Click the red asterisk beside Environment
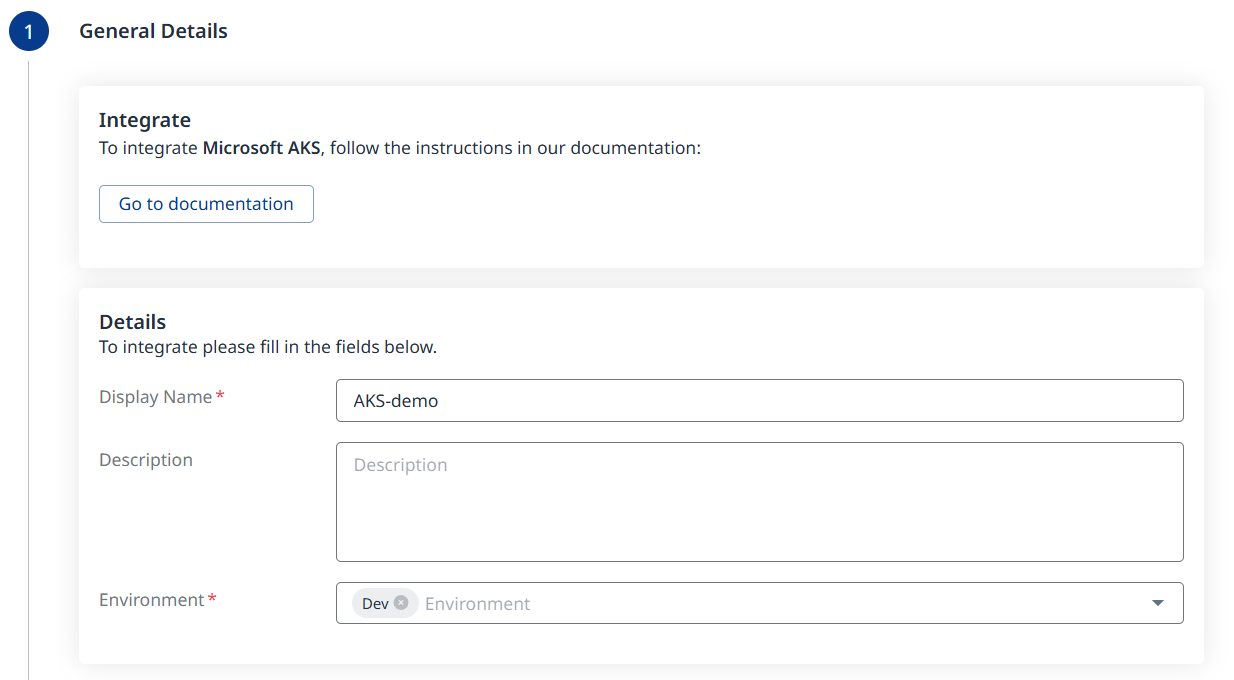 point(212,600)
